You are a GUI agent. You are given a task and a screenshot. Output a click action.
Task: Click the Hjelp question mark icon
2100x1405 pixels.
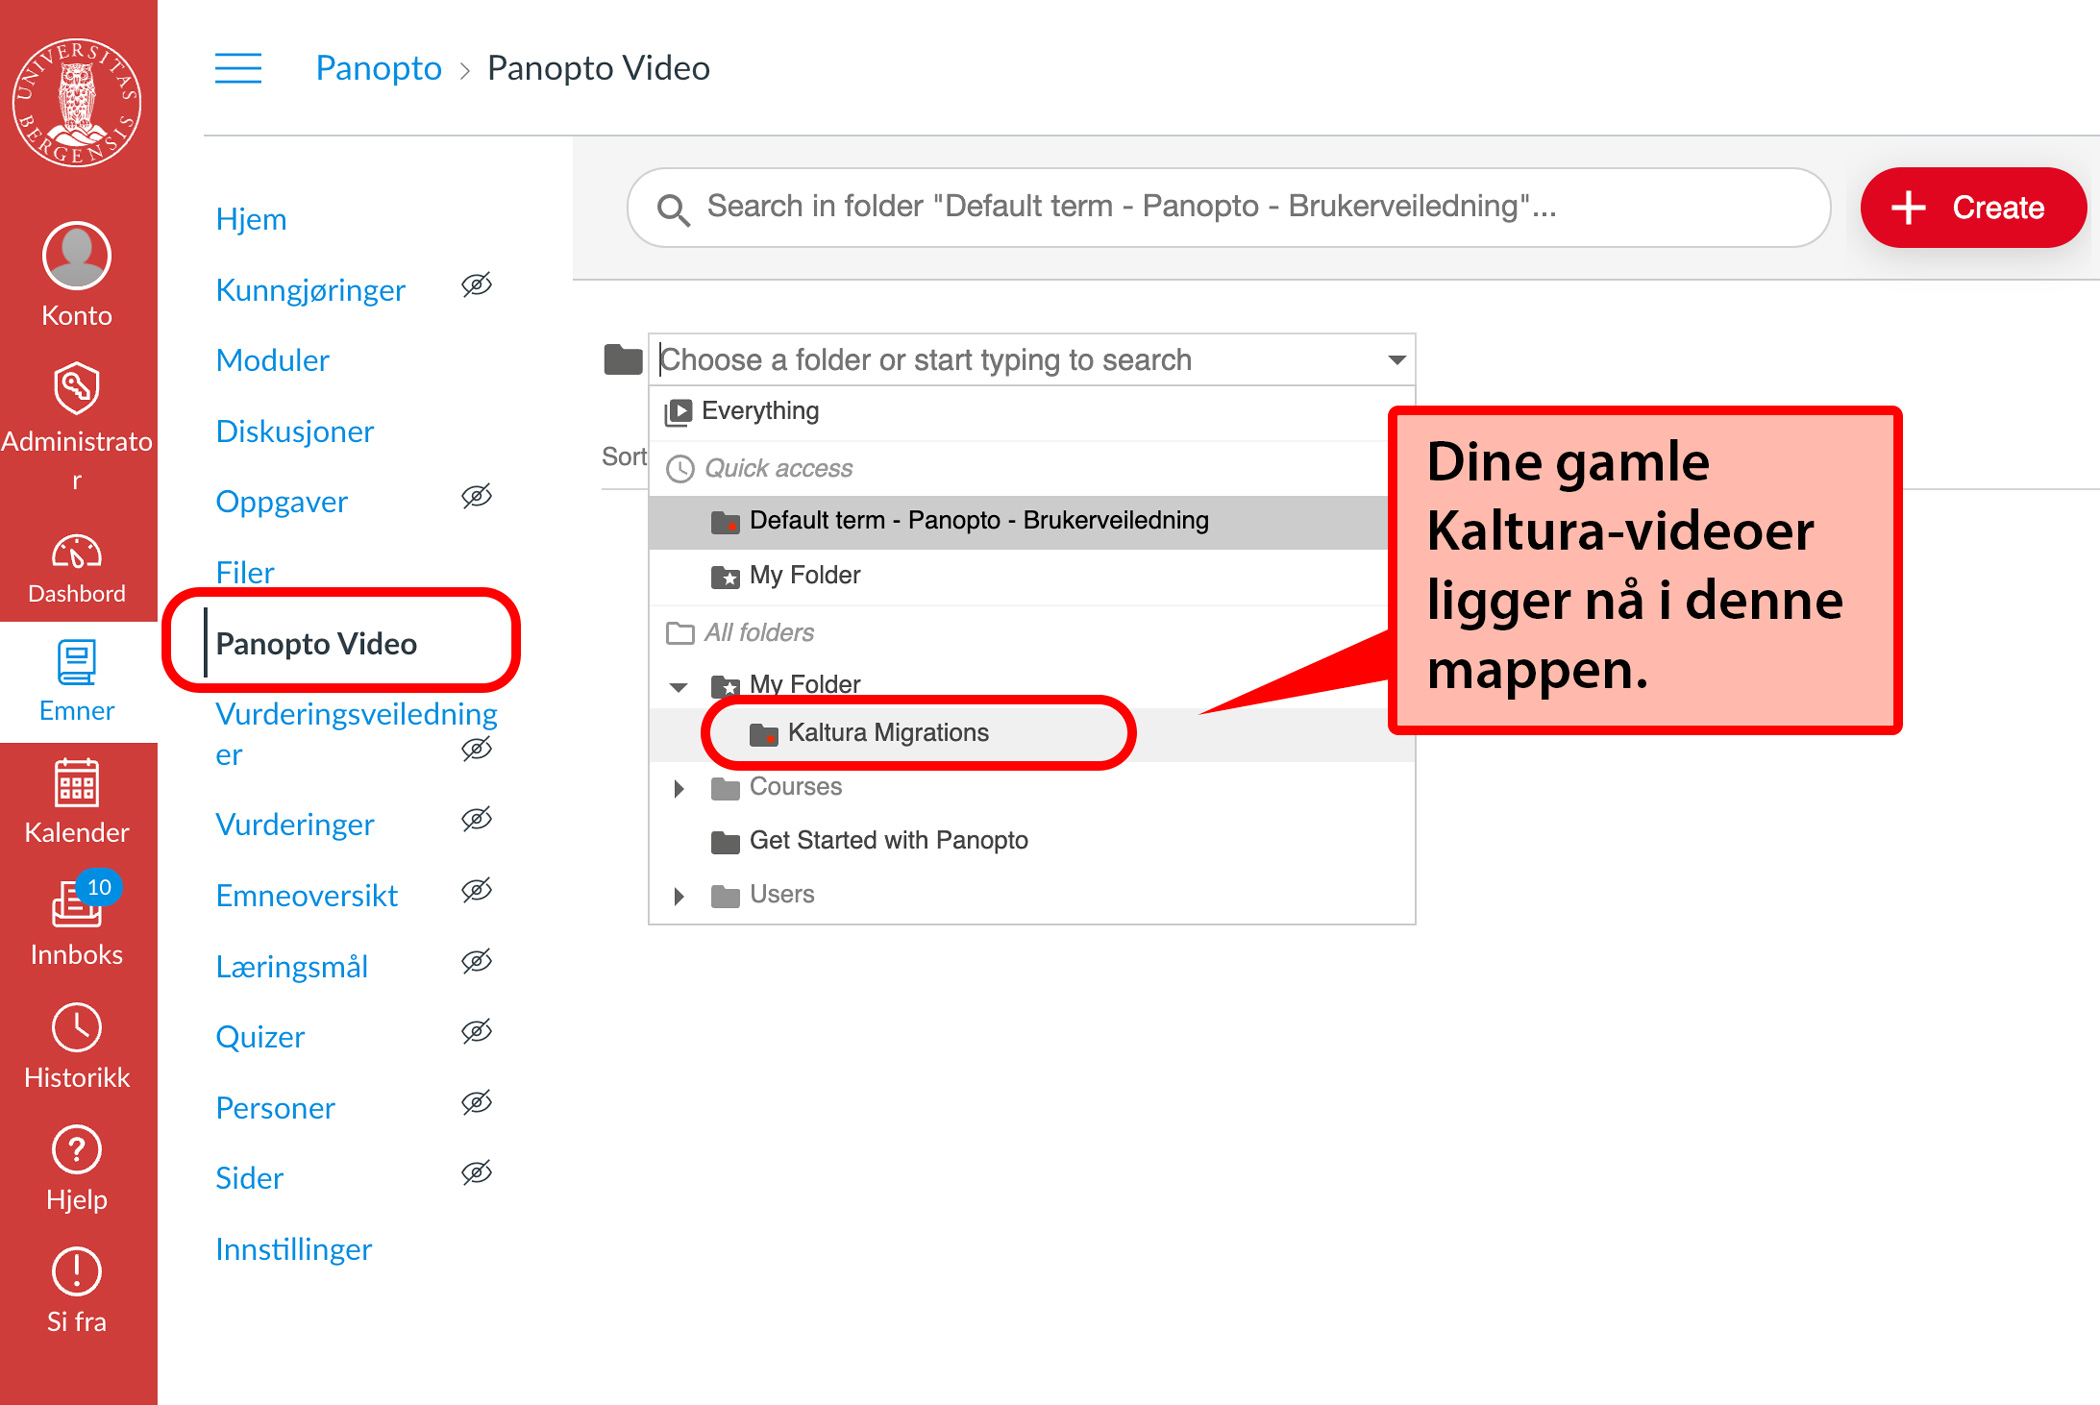tap(76, 1150)
